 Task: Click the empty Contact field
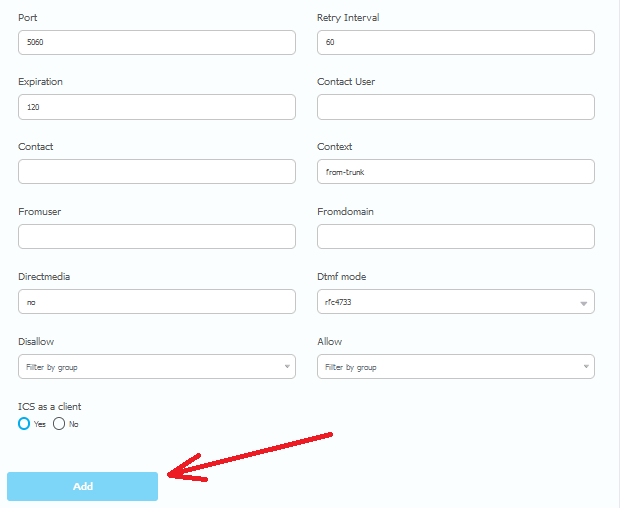156,172
